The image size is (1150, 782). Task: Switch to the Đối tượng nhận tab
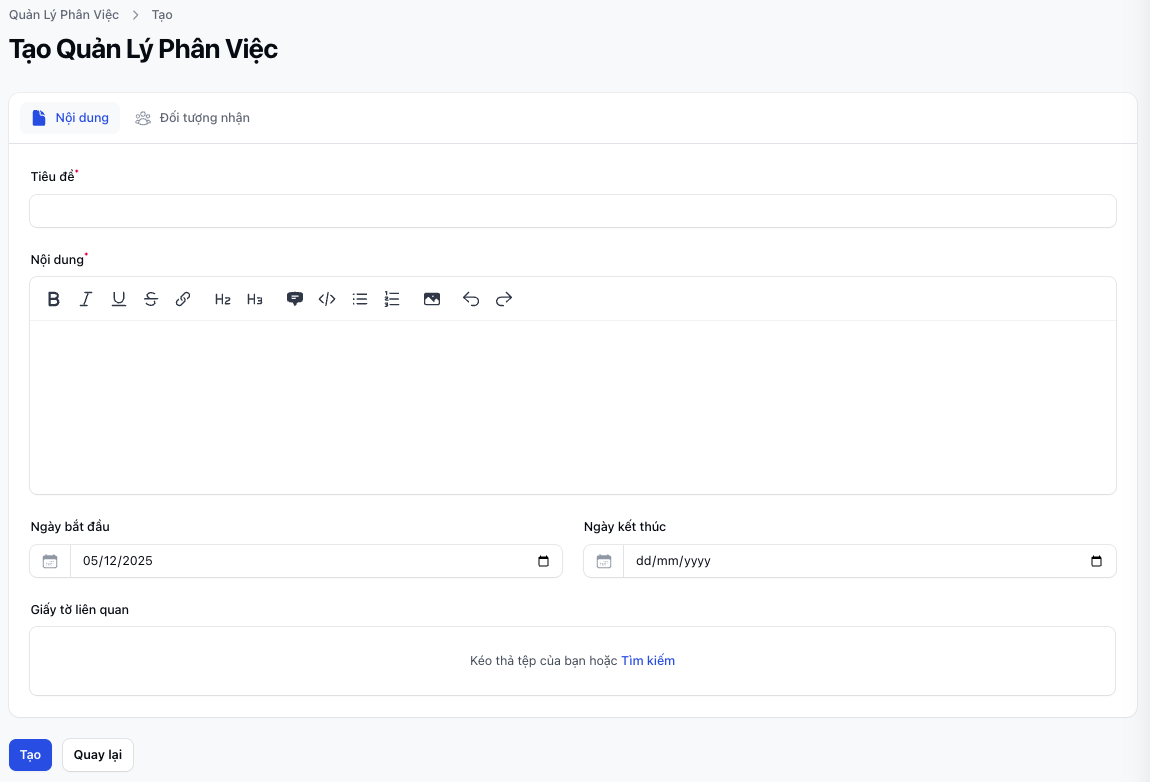(x=193, y=118)
